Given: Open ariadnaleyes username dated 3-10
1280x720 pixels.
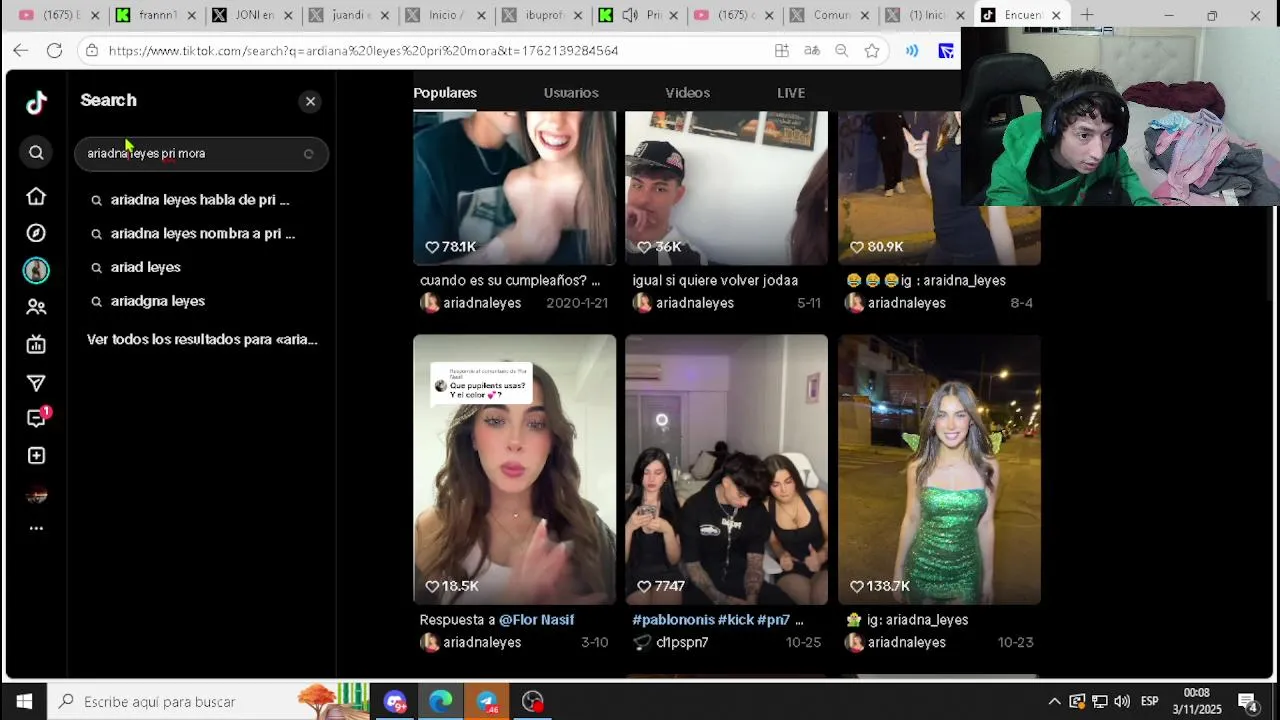Looking at the screenshot, I should point(482,642).
